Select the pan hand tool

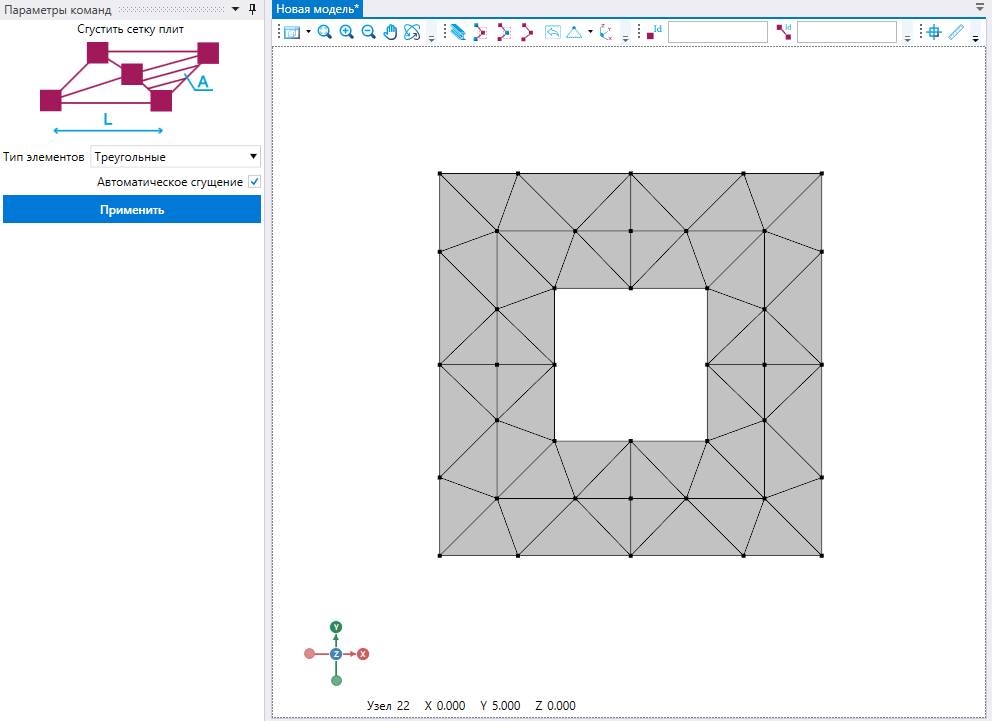click(x=390, y=32)
